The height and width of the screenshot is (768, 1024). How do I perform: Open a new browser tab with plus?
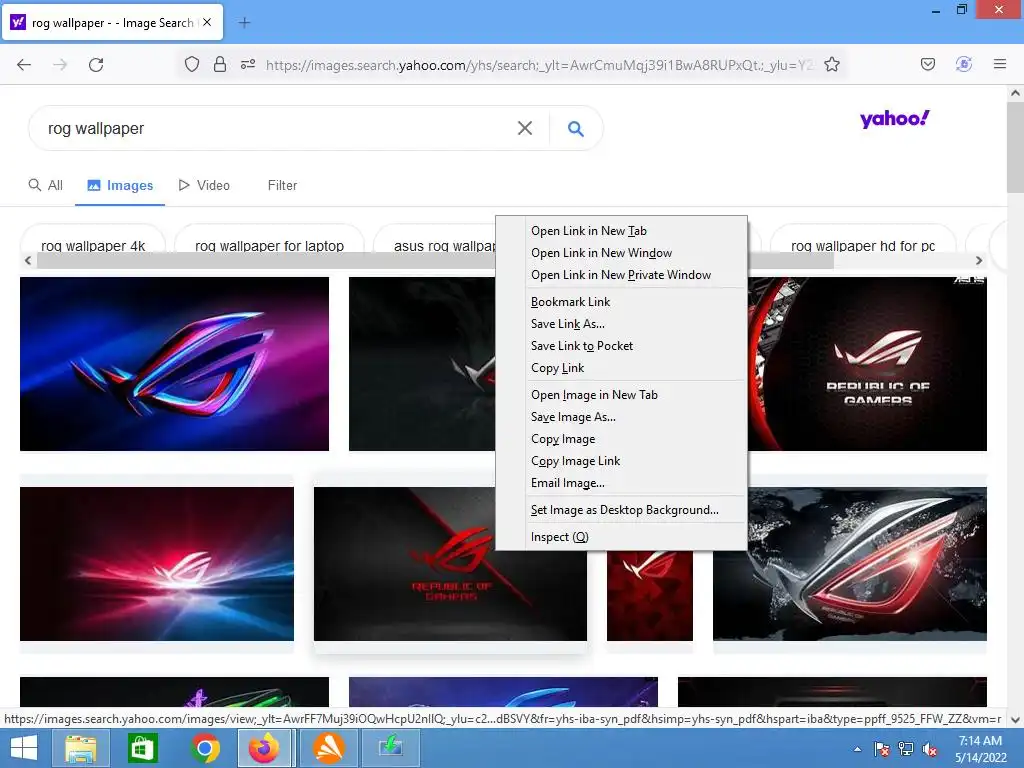pos(244,23)
